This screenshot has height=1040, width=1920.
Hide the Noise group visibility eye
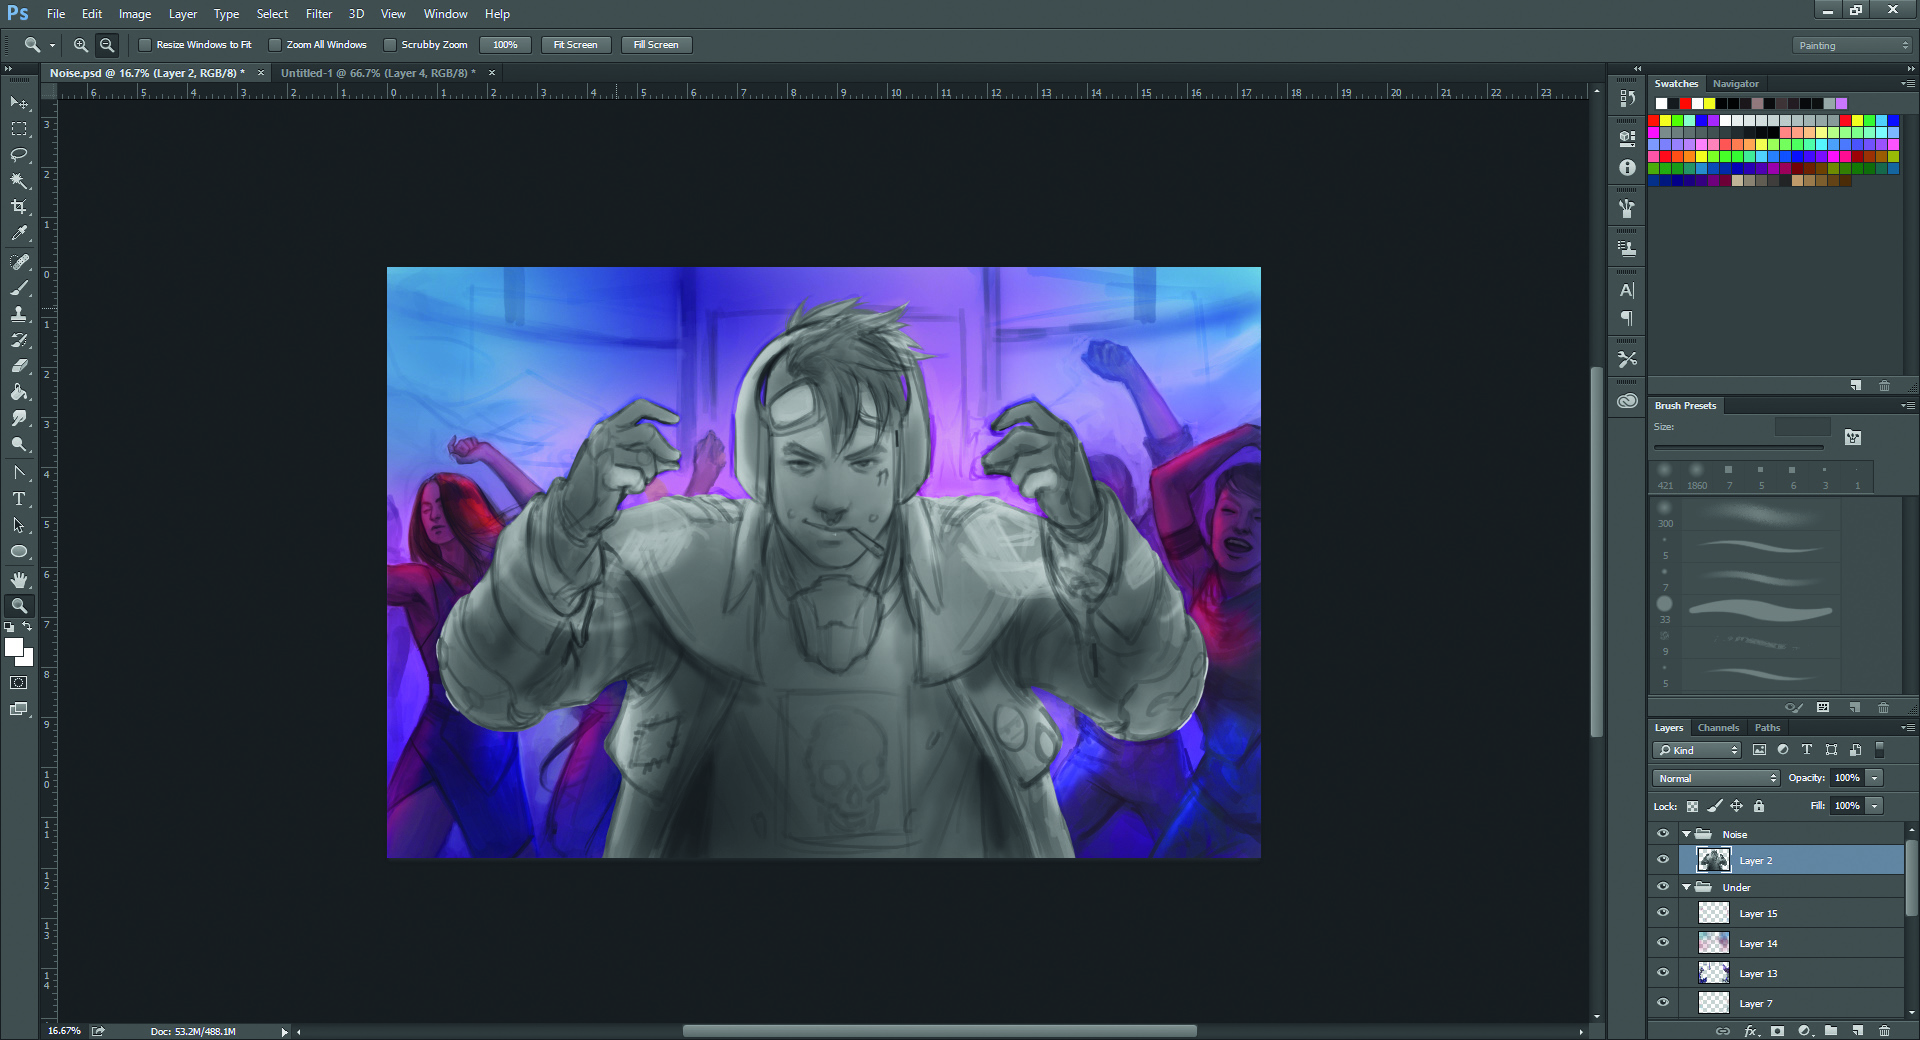(1663, 834)
